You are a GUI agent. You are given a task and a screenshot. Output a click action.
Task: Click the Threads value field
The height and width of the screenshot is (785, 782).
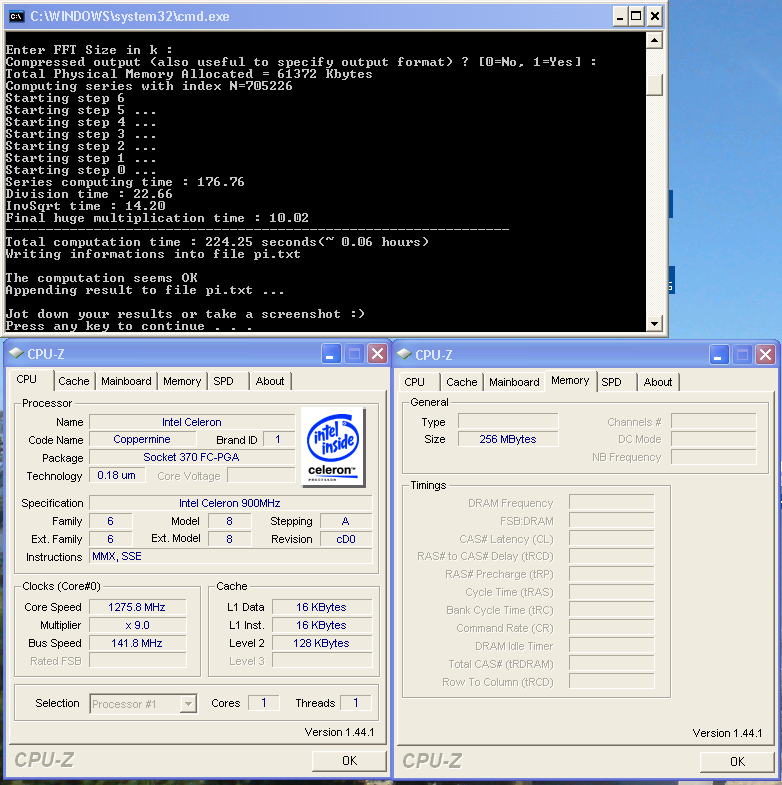tap(356, 703)
